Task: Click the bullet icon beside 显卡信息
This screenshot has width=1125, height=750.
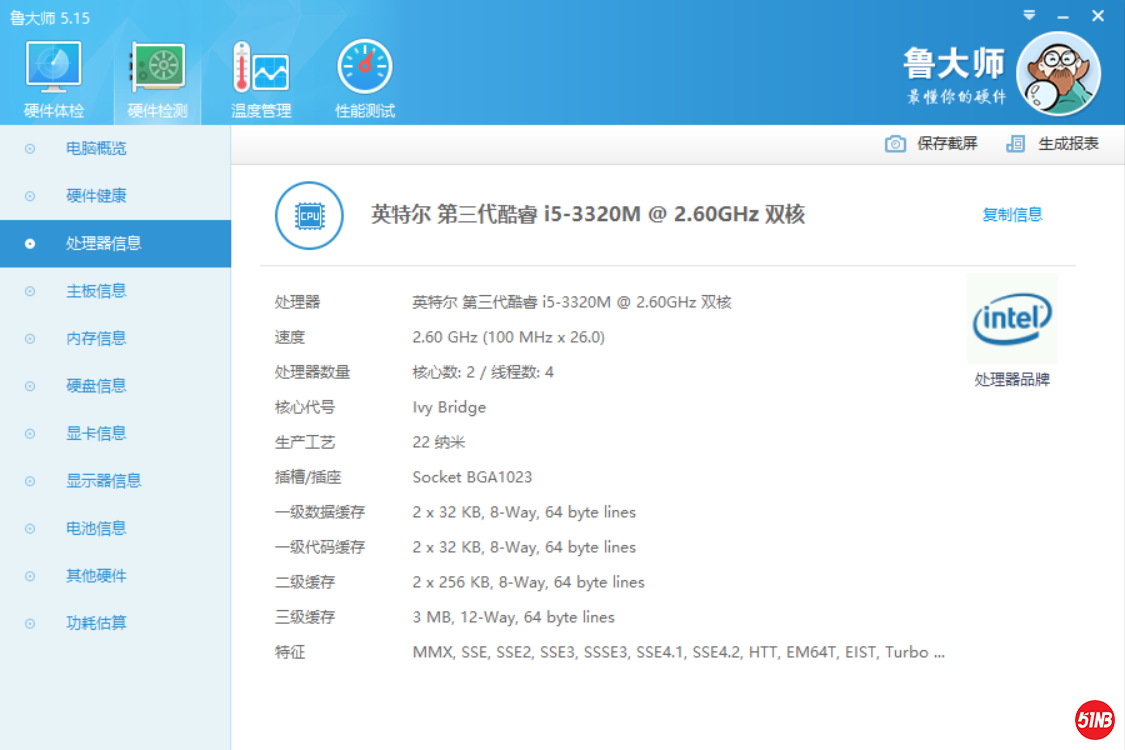Action: point(29,433)
